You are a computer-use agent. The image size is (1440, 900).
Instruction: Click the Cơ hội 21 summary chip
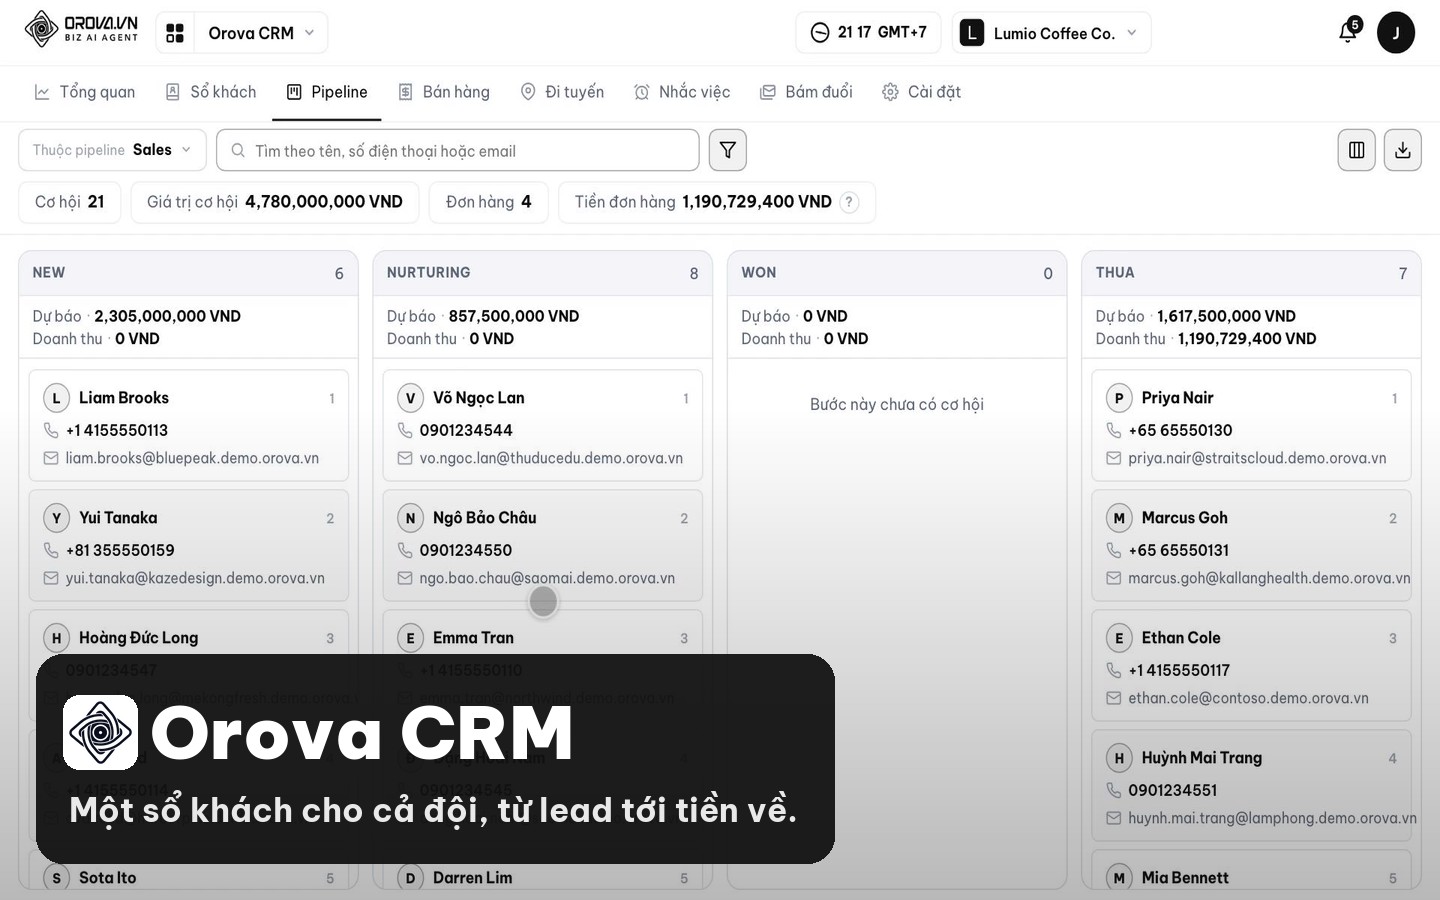[70, 202]
